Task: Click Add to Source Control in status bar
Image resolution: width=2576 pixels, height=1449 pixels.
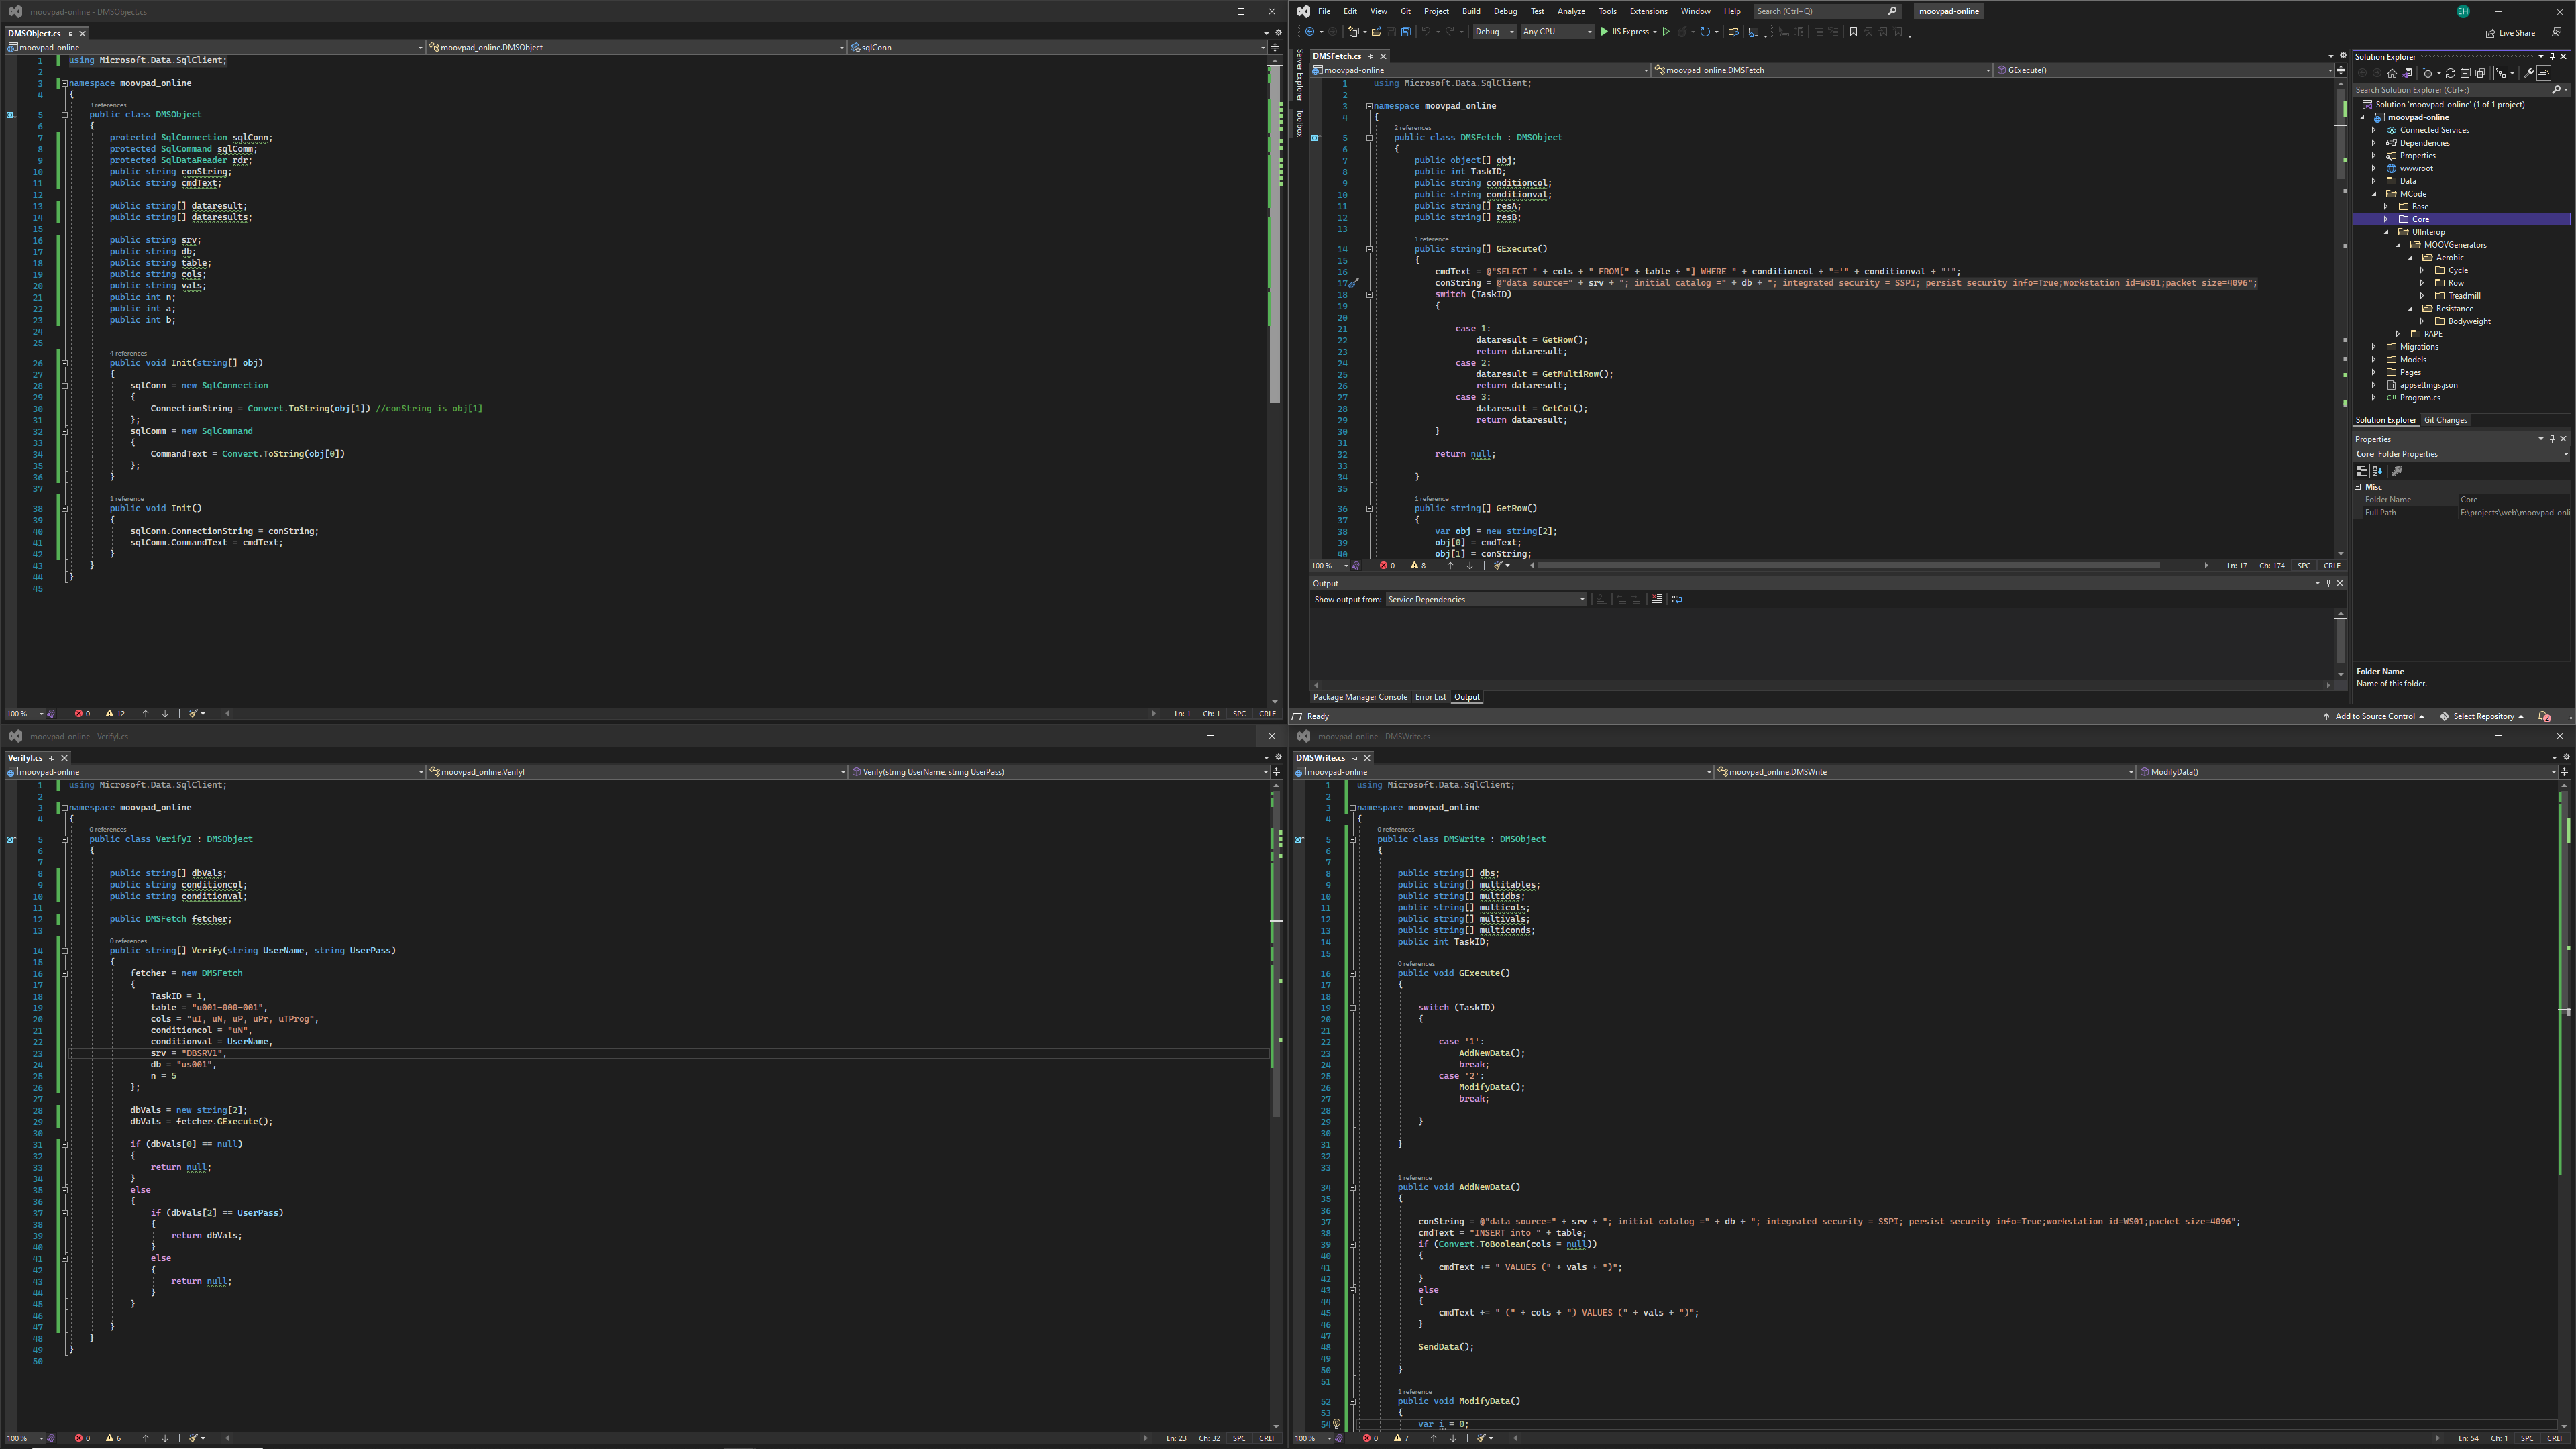Action: click(2374, 716)
